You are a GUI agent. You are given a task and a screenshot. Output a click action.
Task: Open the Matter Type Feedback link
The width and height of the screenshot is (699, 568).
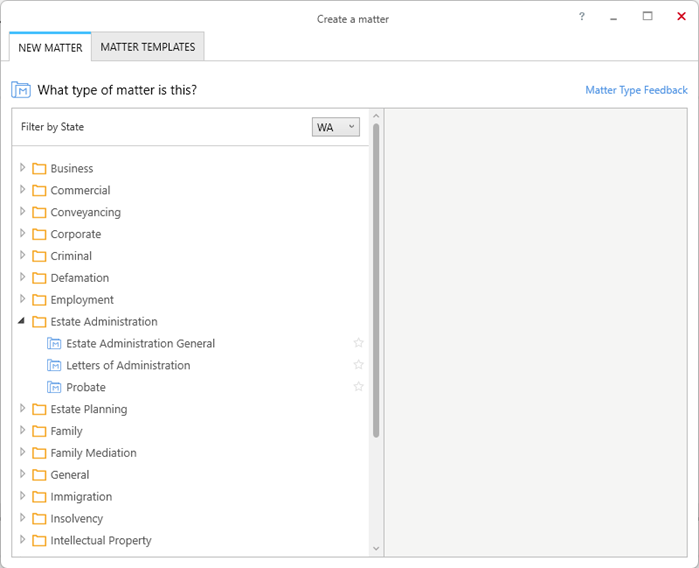click(x=636, y=90)
